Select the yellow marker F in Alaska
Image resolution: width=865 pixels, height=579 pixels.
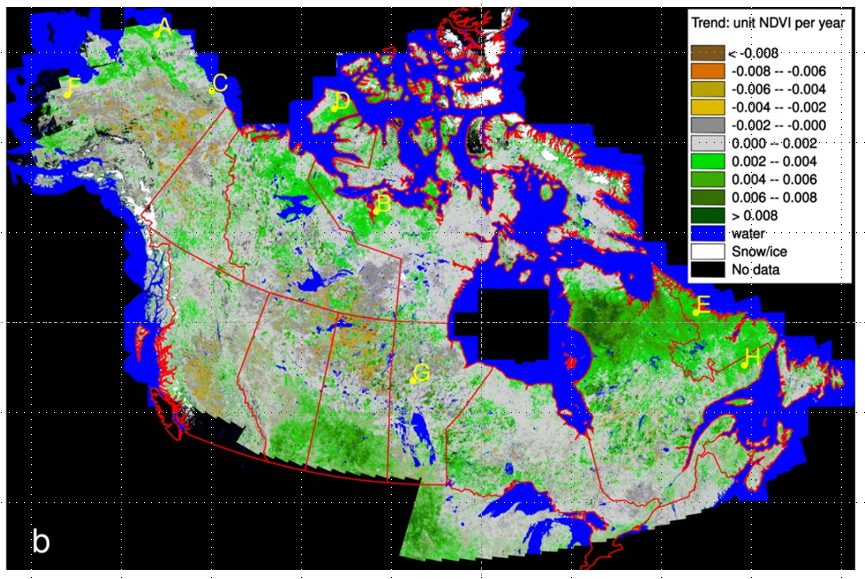(x=67, y=93)
